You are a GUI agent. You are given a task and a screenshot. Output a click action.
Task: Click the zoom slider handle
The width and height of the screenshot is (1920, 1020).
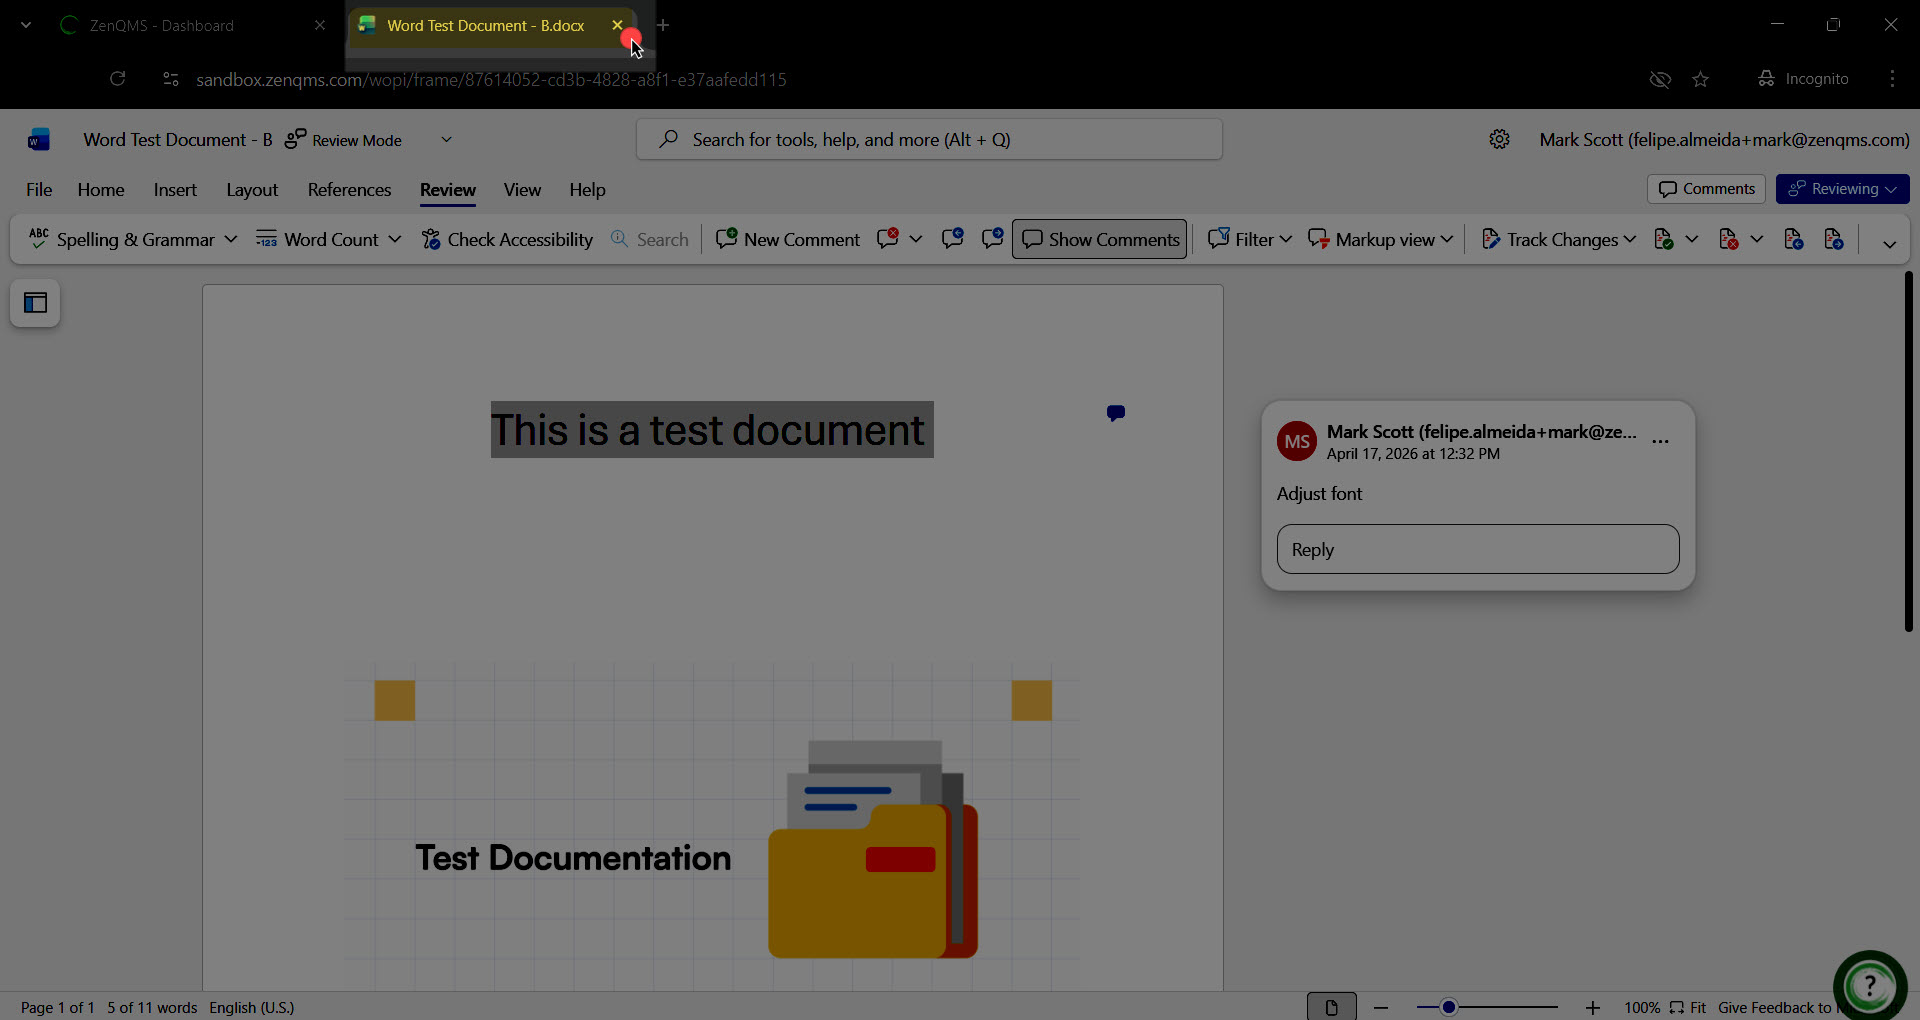coord(1448,1007)
